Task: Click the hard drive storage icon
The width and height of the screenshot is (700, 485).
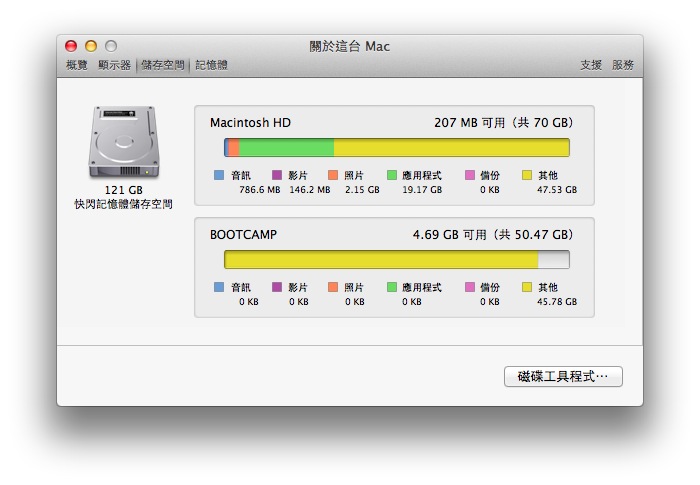Action: point(123,143)
